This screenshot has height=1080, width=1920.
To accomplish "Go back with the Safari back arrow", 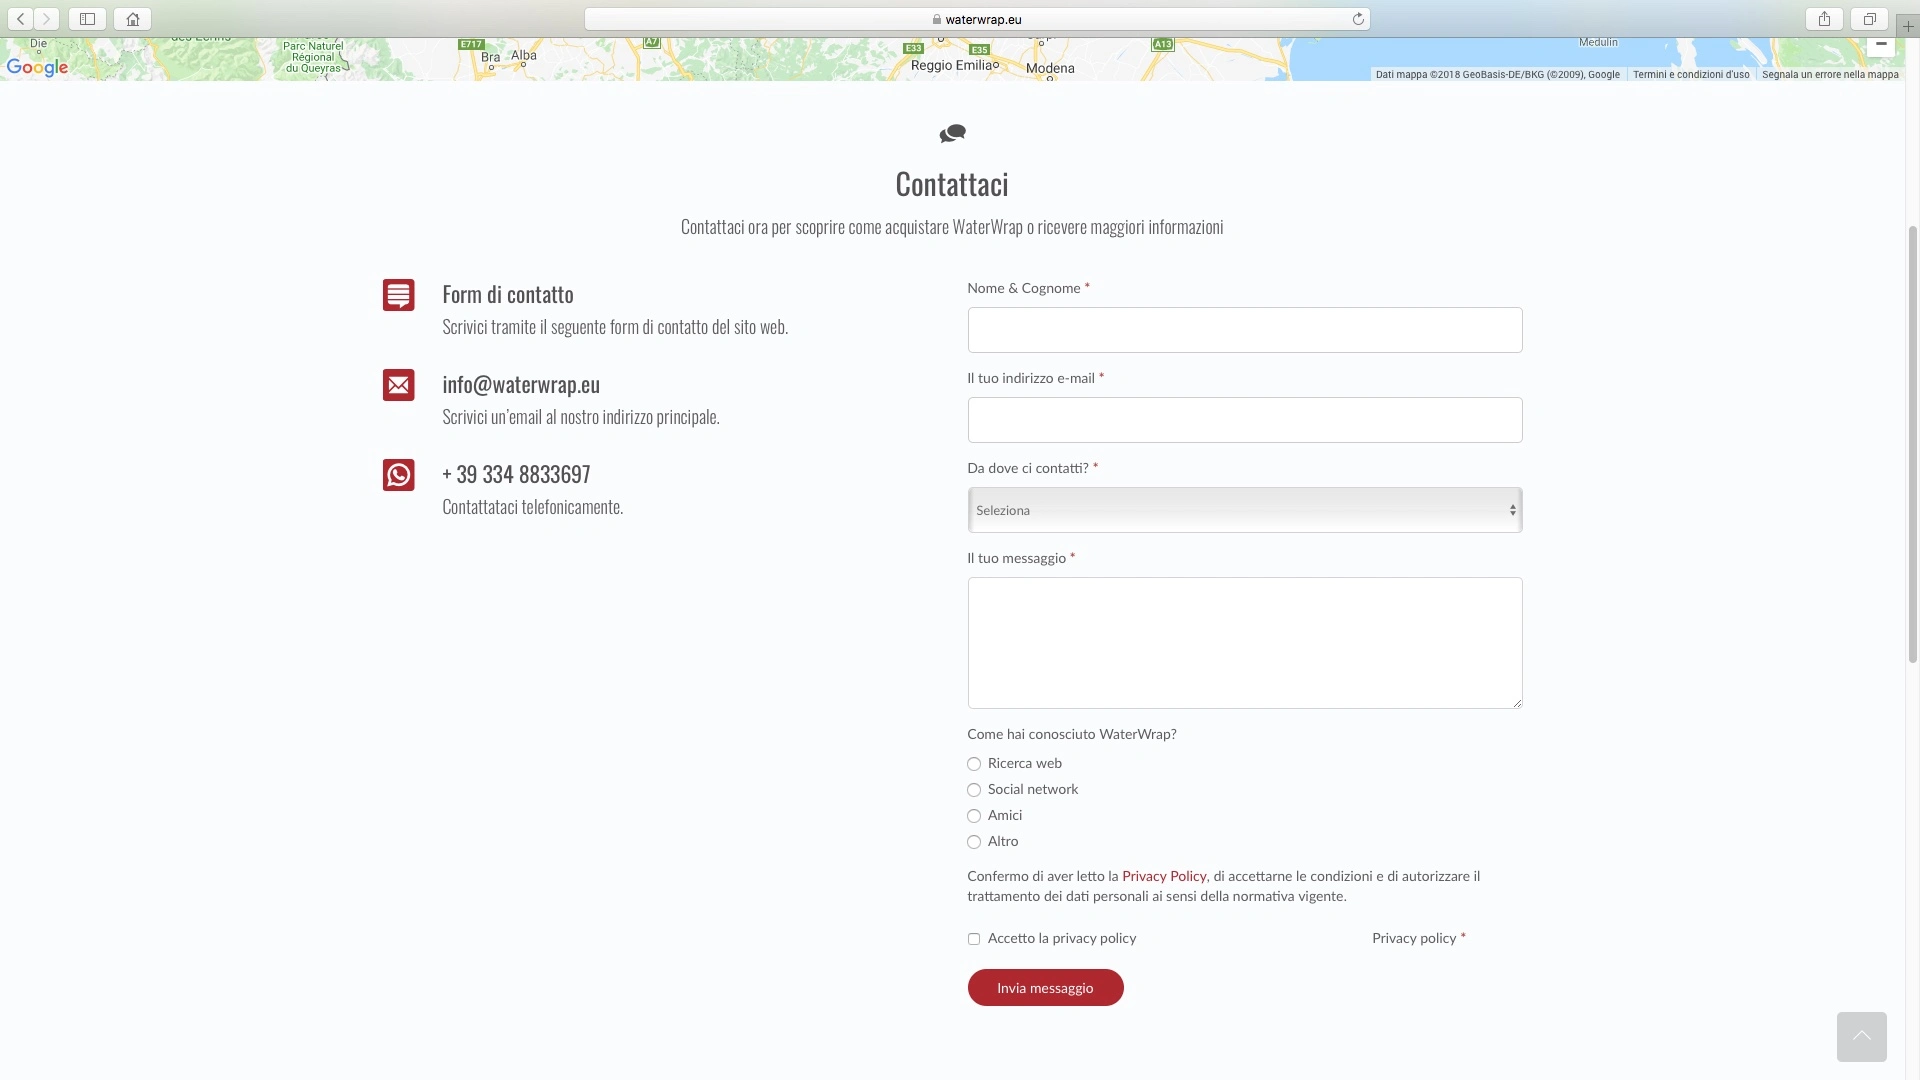I will point(20,19).
